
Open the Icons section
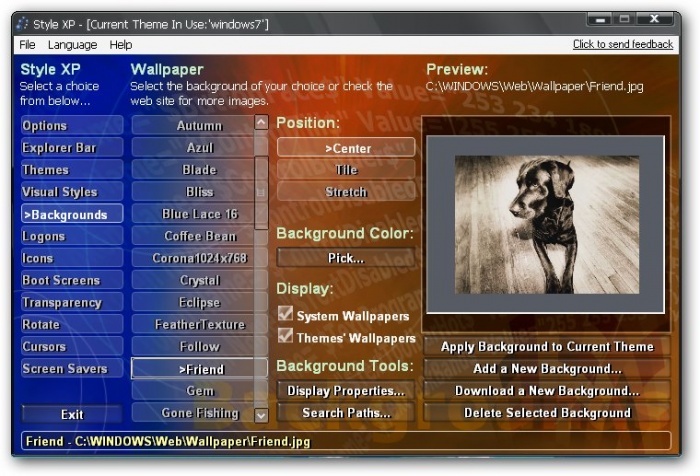coord(71,258)
